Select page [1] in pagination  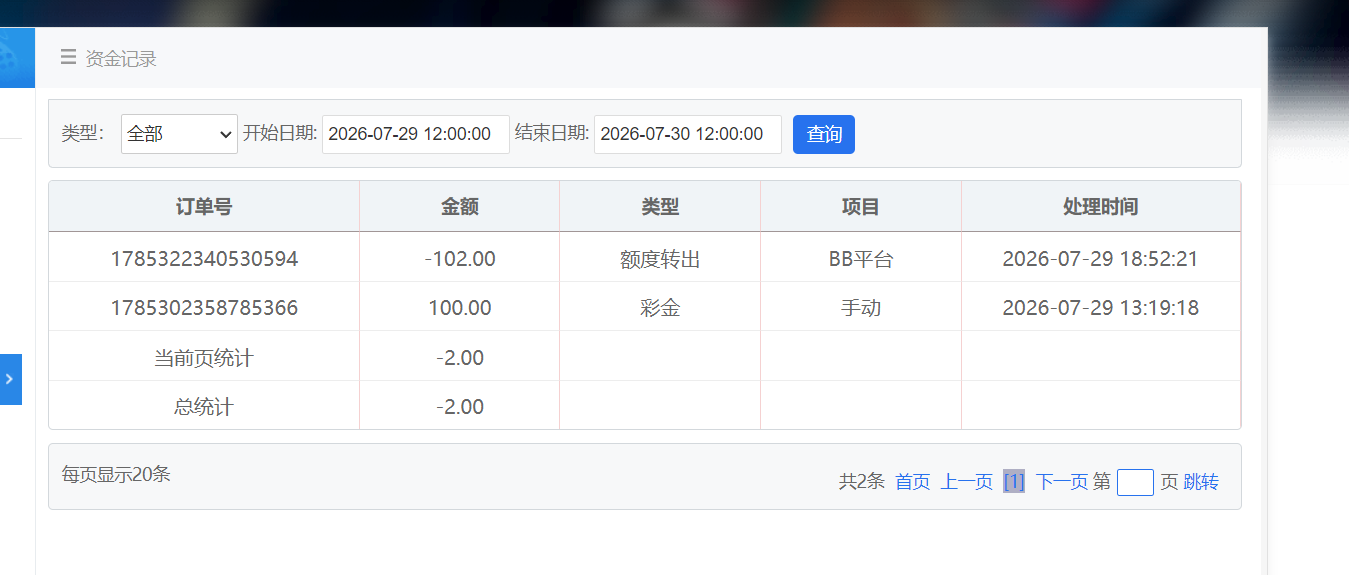[x=1014, y=482]
